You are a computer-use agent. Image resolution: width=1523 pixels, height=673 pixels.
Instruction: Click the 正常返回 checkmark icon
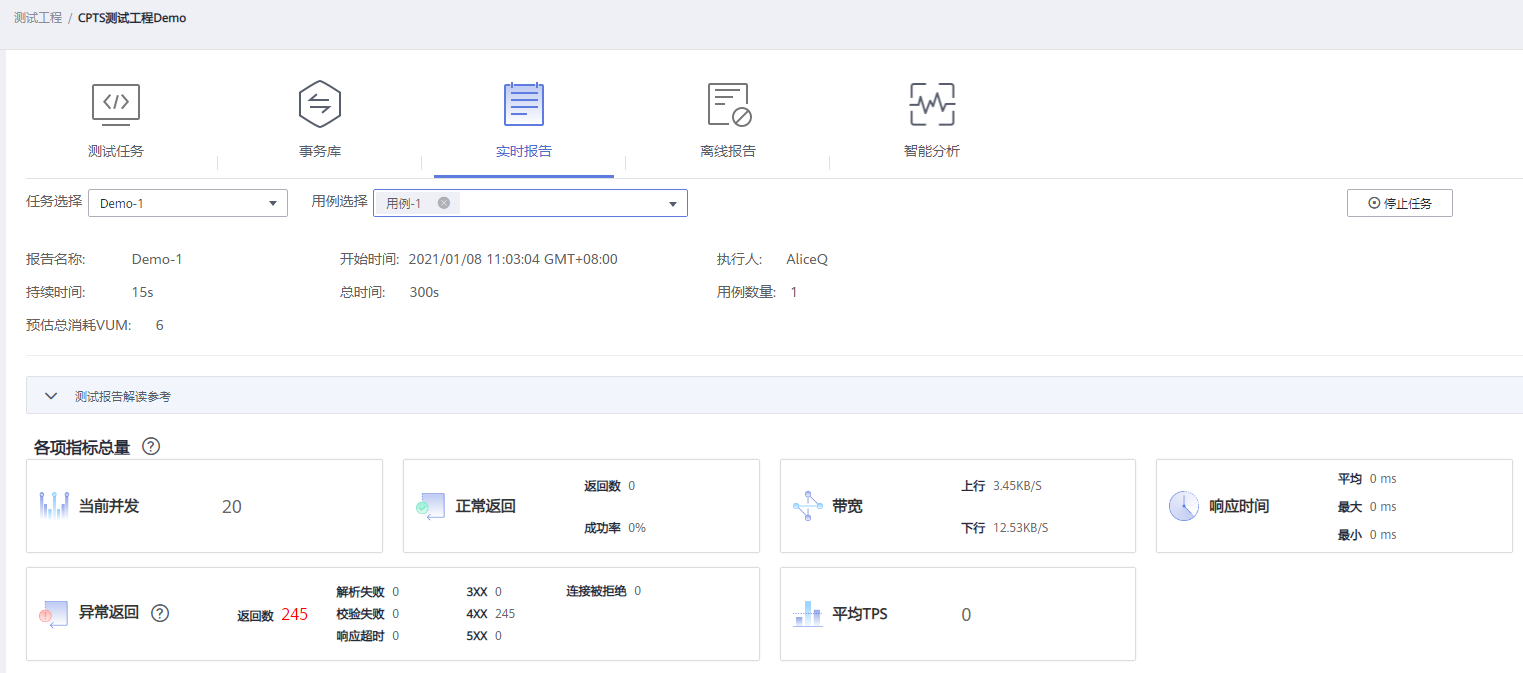click(430, 506)
